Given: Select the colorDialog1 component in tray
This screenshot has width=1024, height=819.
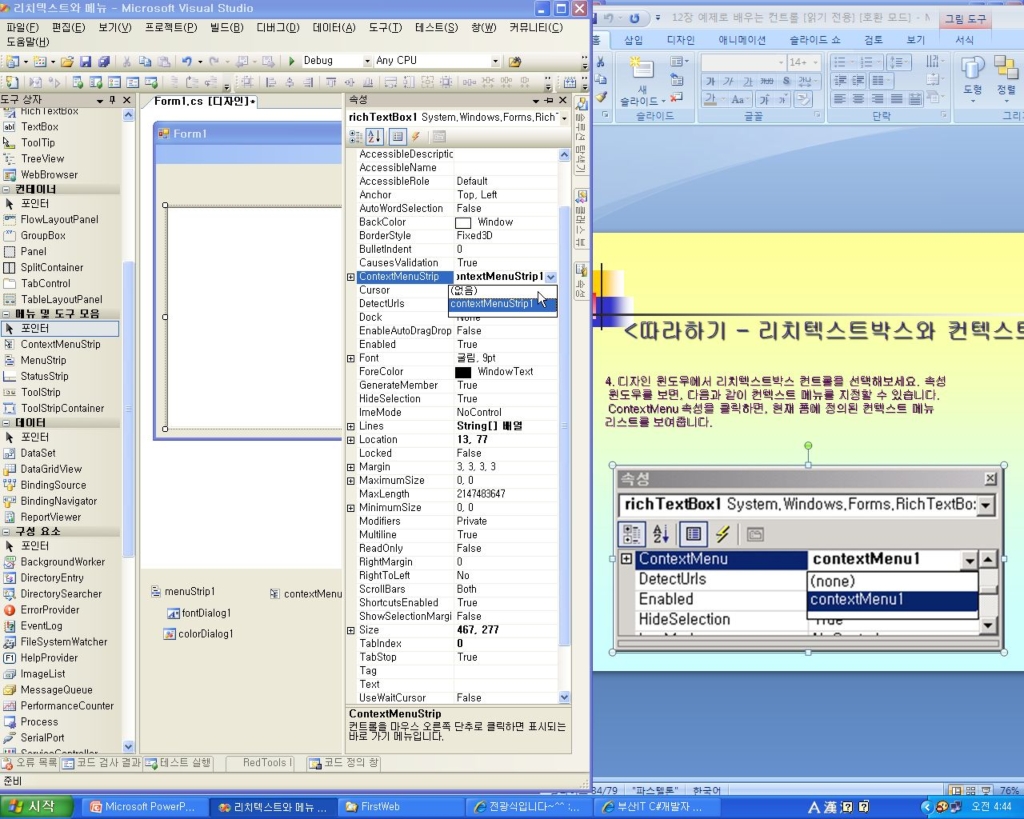Looking at the screenshot, I should tap(199, 634).
